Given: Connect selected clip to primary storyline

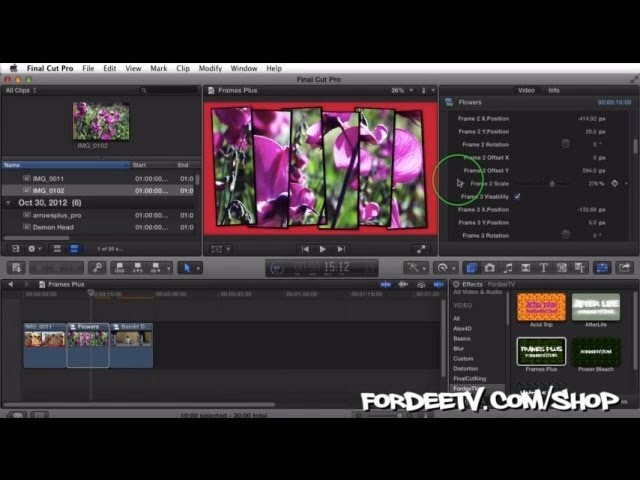Looking at the screenshot, I should pos(120,268).
